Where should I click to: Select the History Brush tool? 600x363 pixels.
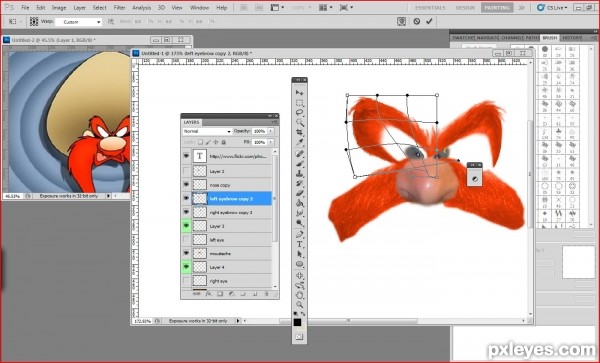(x=299, y=183)
